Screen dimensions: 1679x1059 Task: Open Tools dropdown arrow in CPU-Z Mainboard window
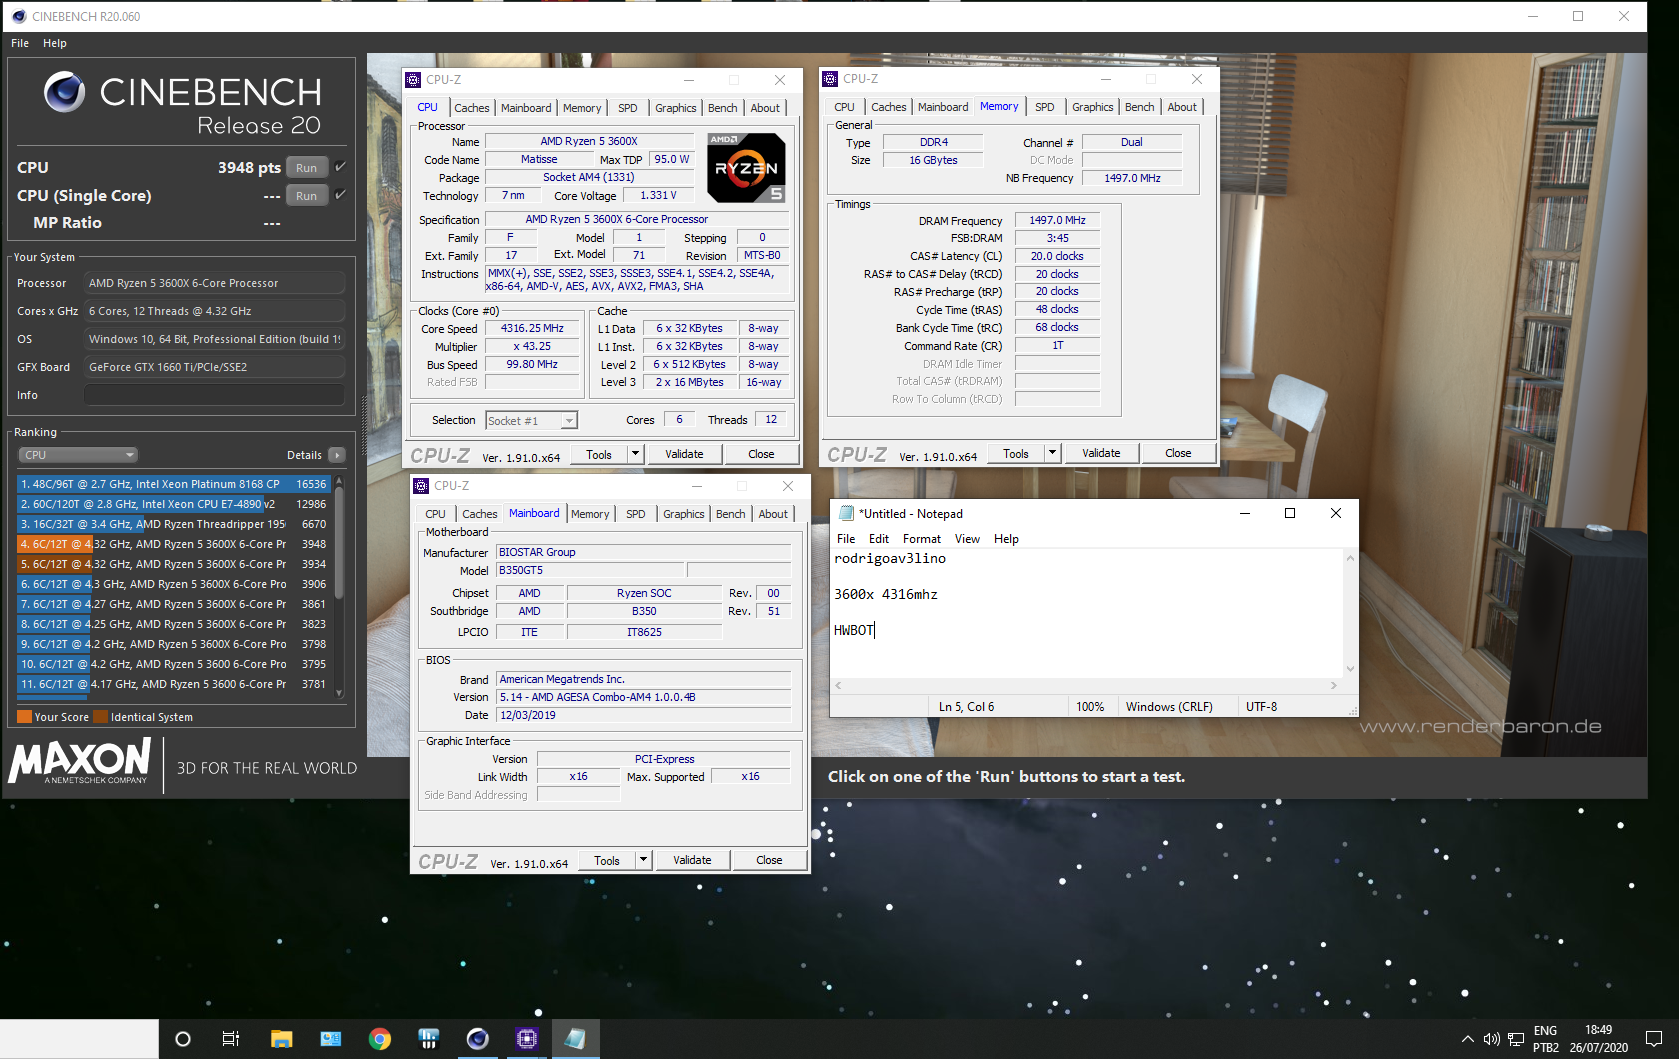[643, 860]
